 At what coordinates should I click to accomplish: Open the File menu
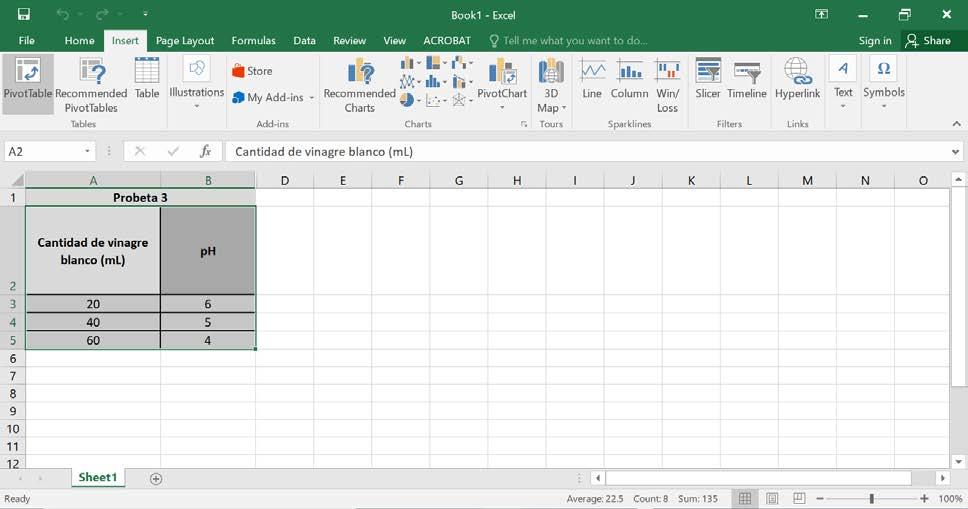[27, 41]
